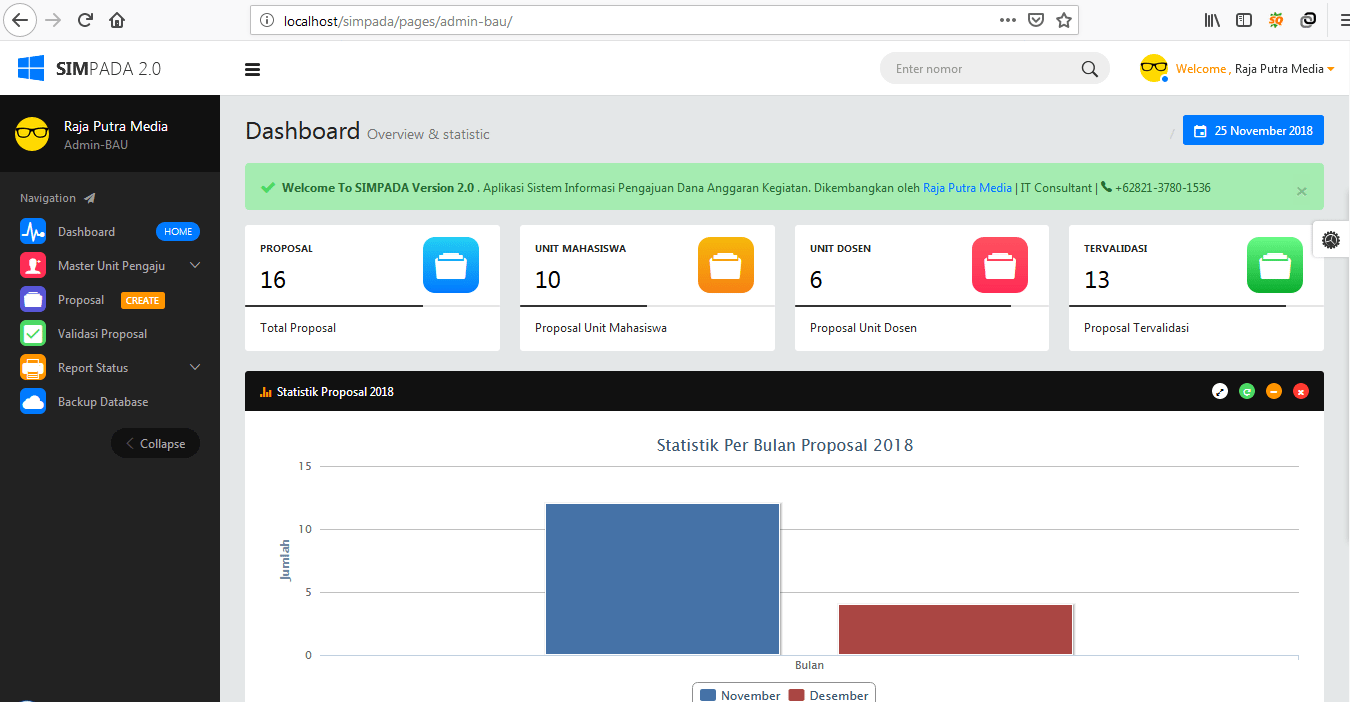Click the pin icon next to Navigation

pos(89,198)
